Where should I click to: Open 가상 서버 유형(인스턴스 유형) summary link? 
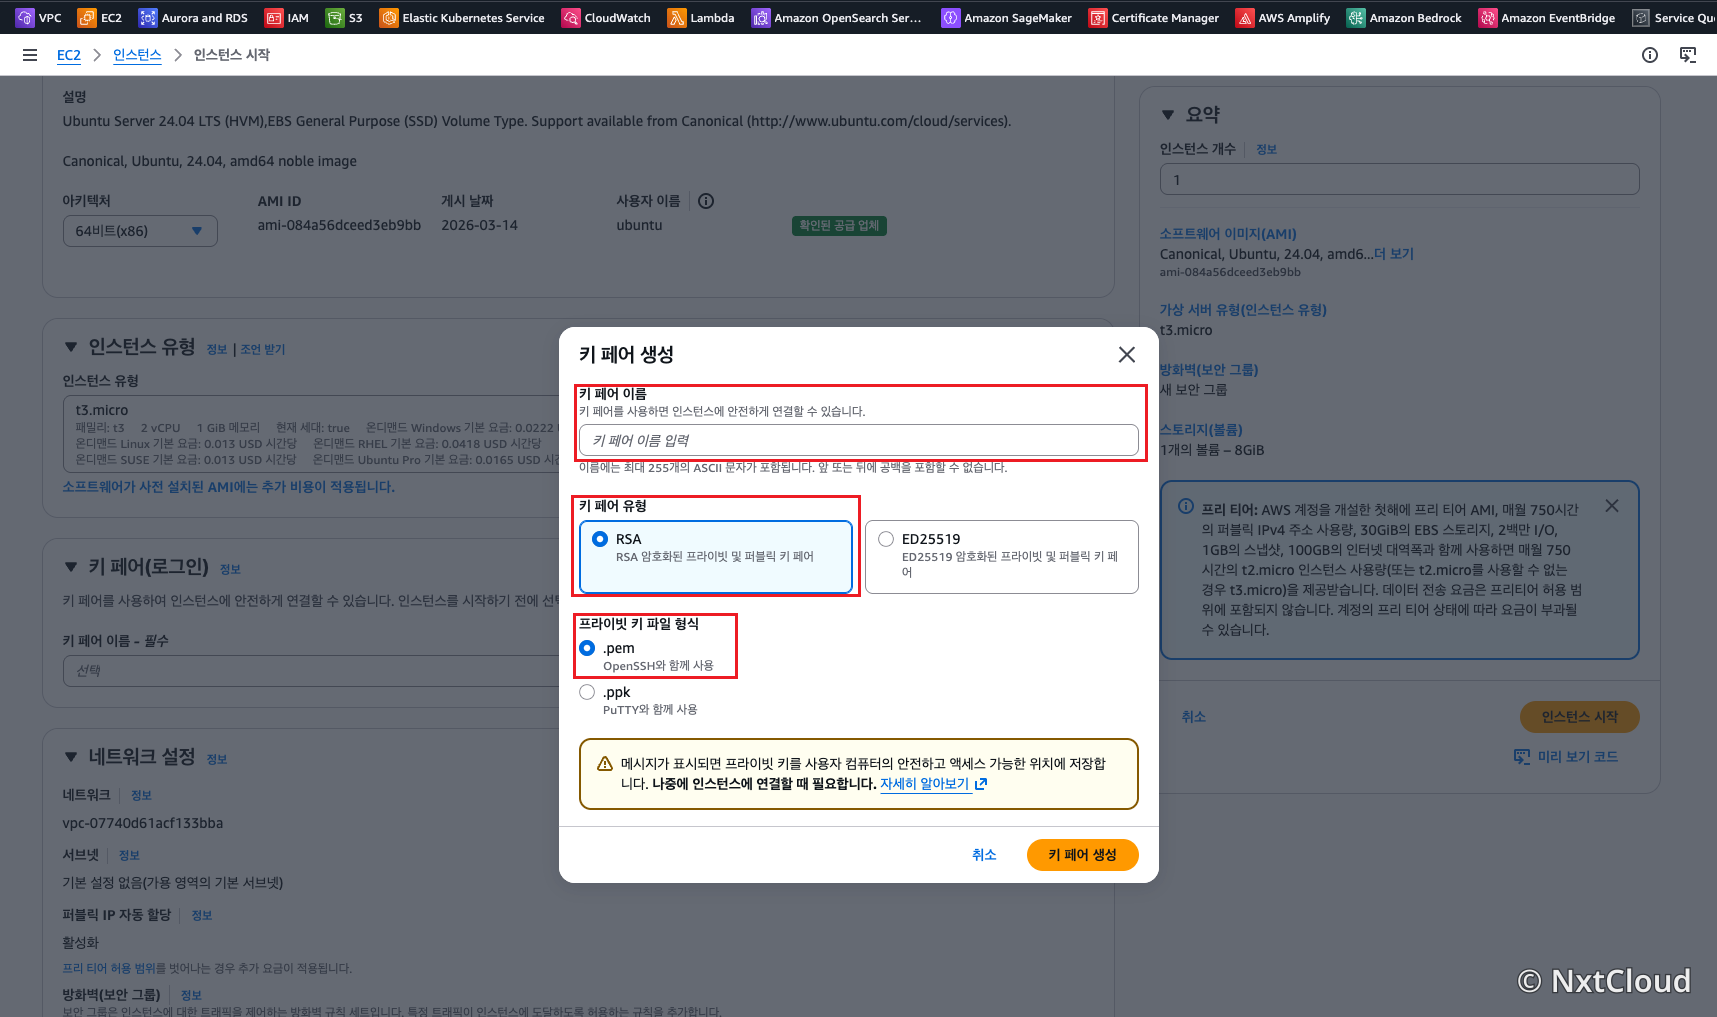point(1243,310)
